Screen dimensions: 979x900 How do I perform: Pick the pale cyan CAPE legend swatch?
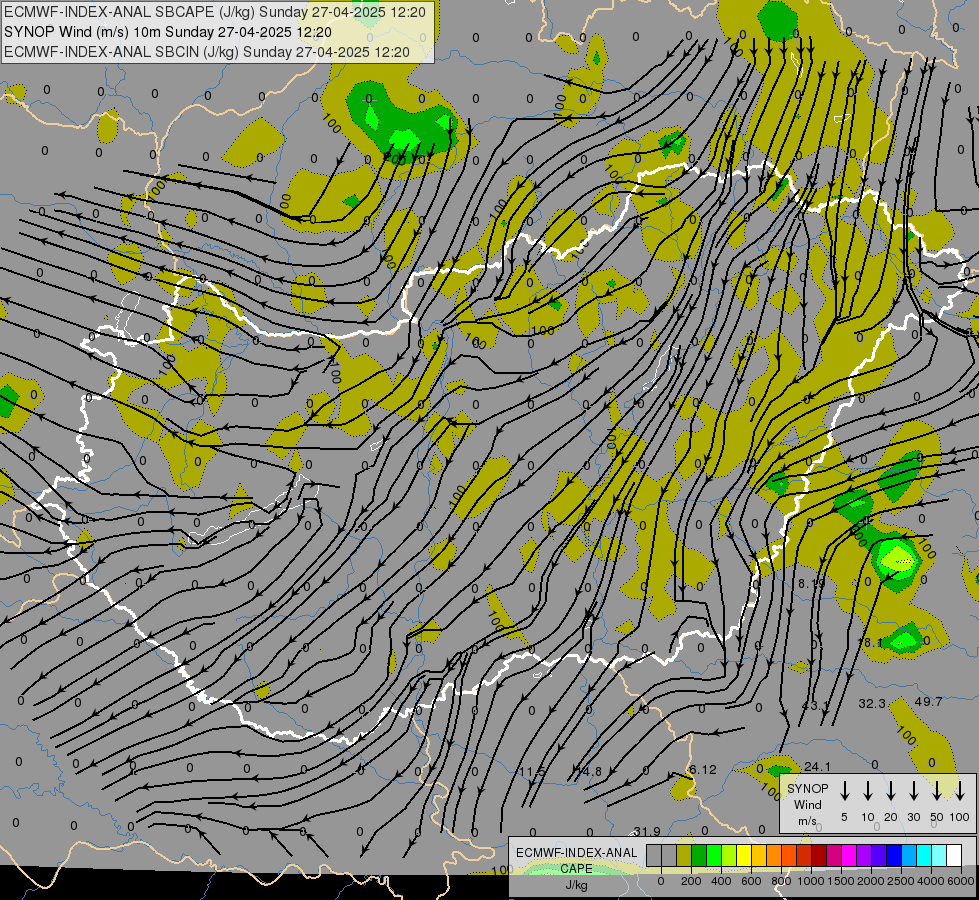click(939, 855)
